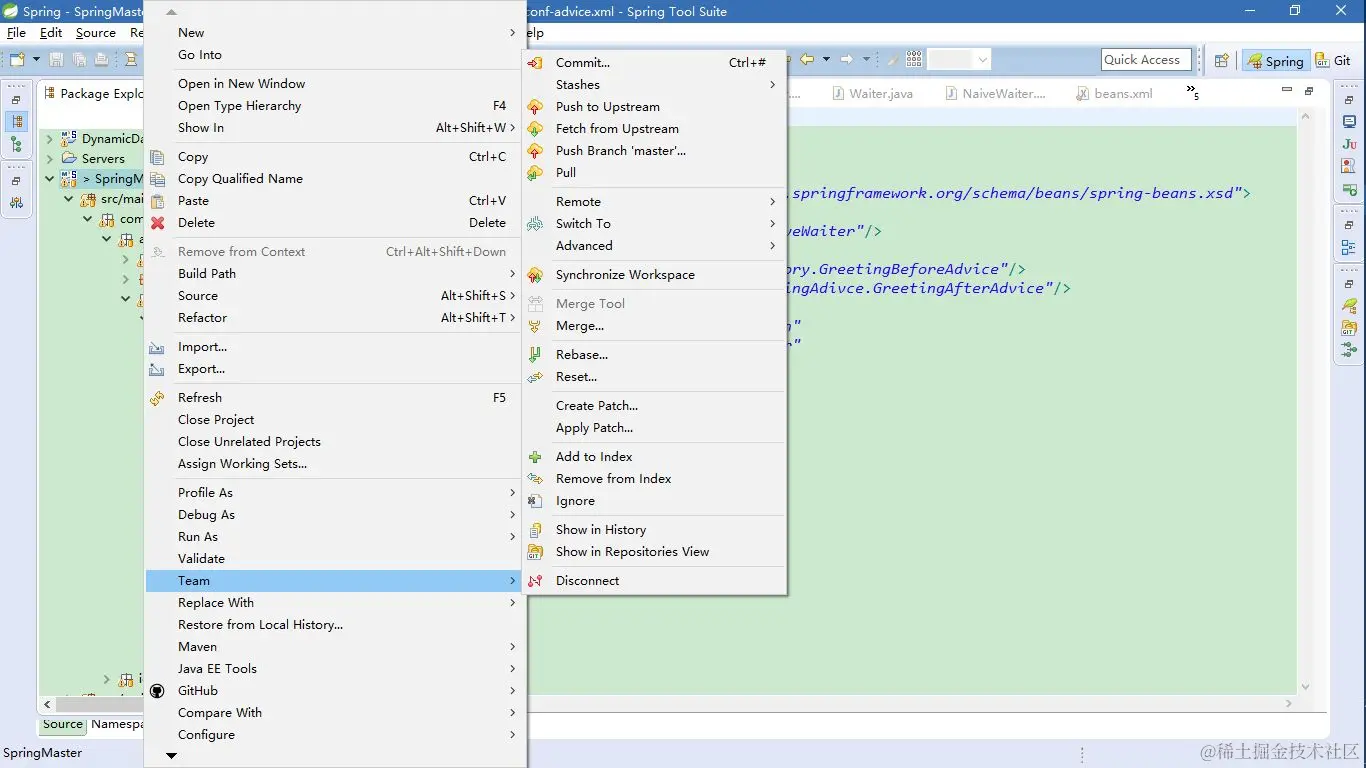The height and width of the screenshot is (768, 1366).
Task: Open the NaiveWaiter editor tab
Action: 995,93
